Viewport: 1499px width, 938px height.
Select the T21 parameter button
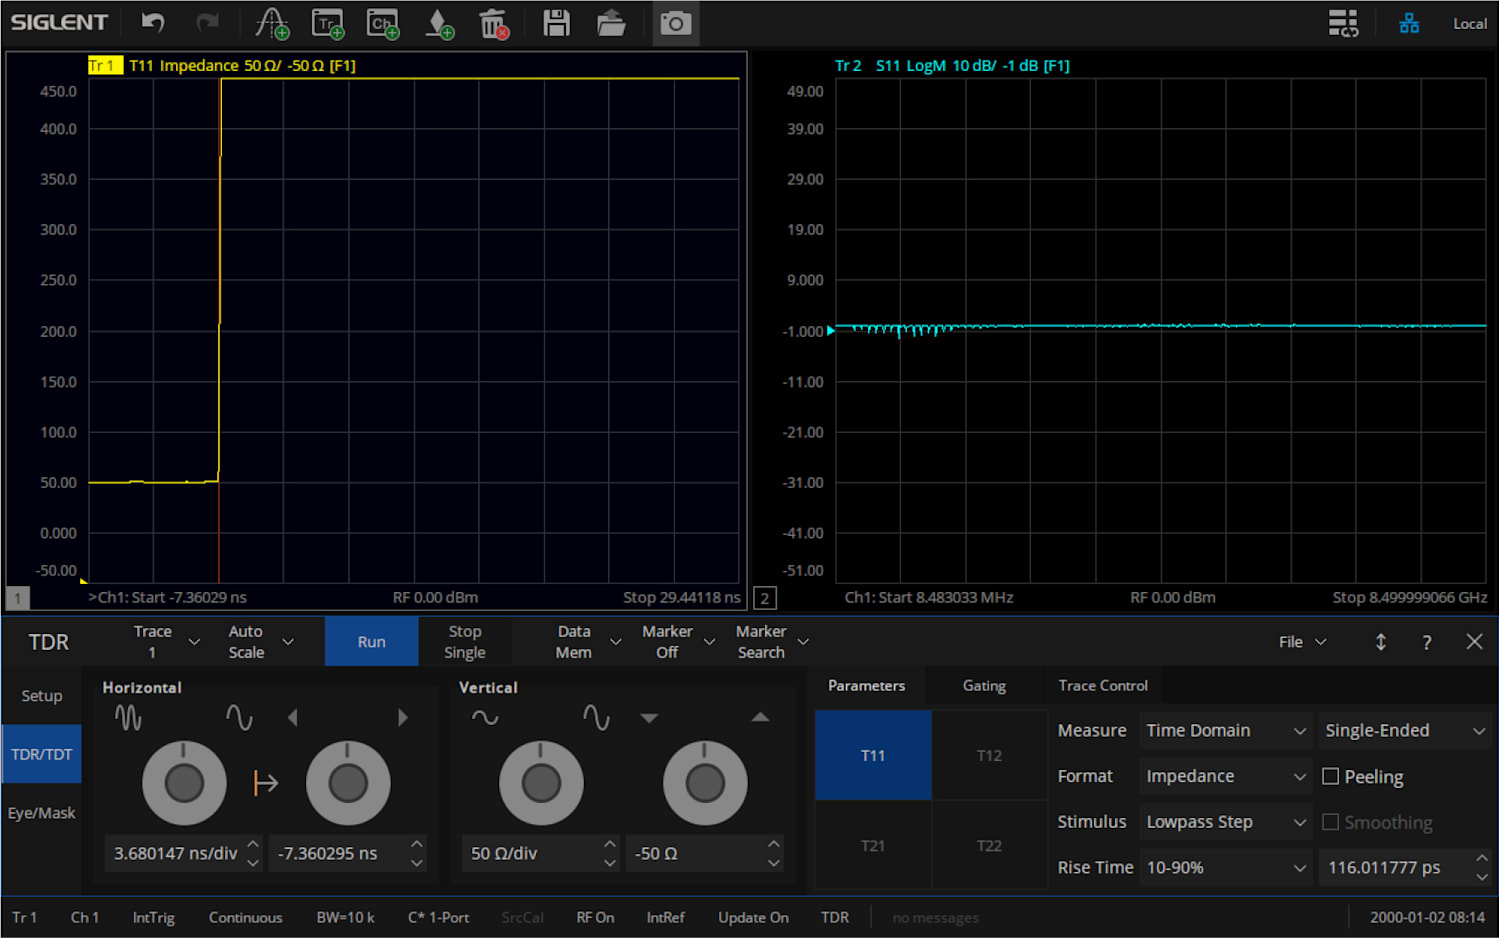(872, 845)
